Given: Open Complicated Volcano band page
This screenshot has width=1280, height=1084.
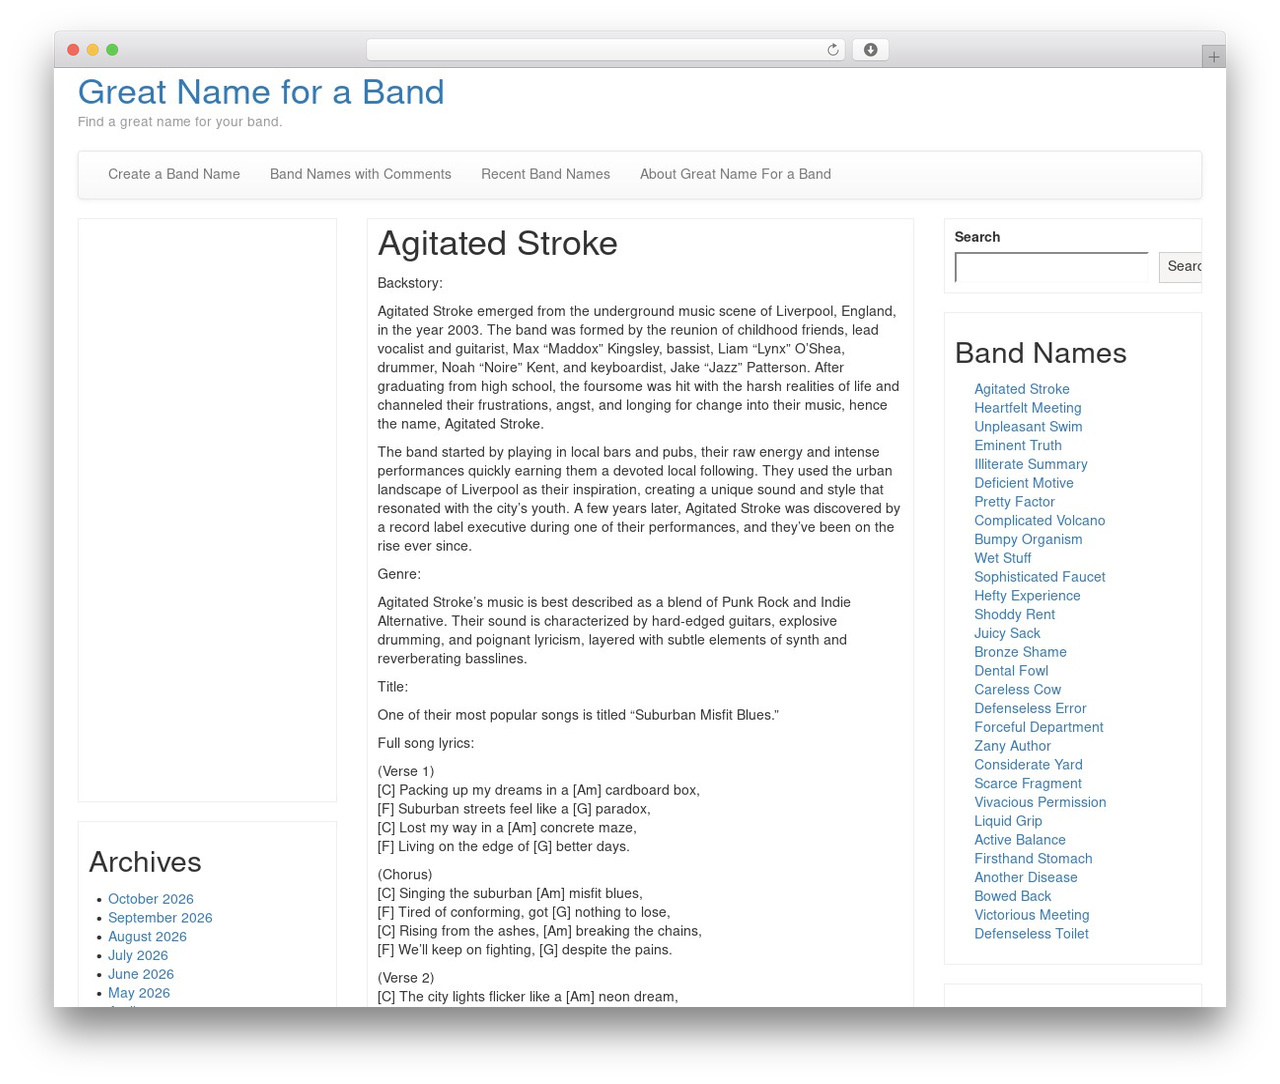Looking at the screenshot, I should (x=1040, y=521).
